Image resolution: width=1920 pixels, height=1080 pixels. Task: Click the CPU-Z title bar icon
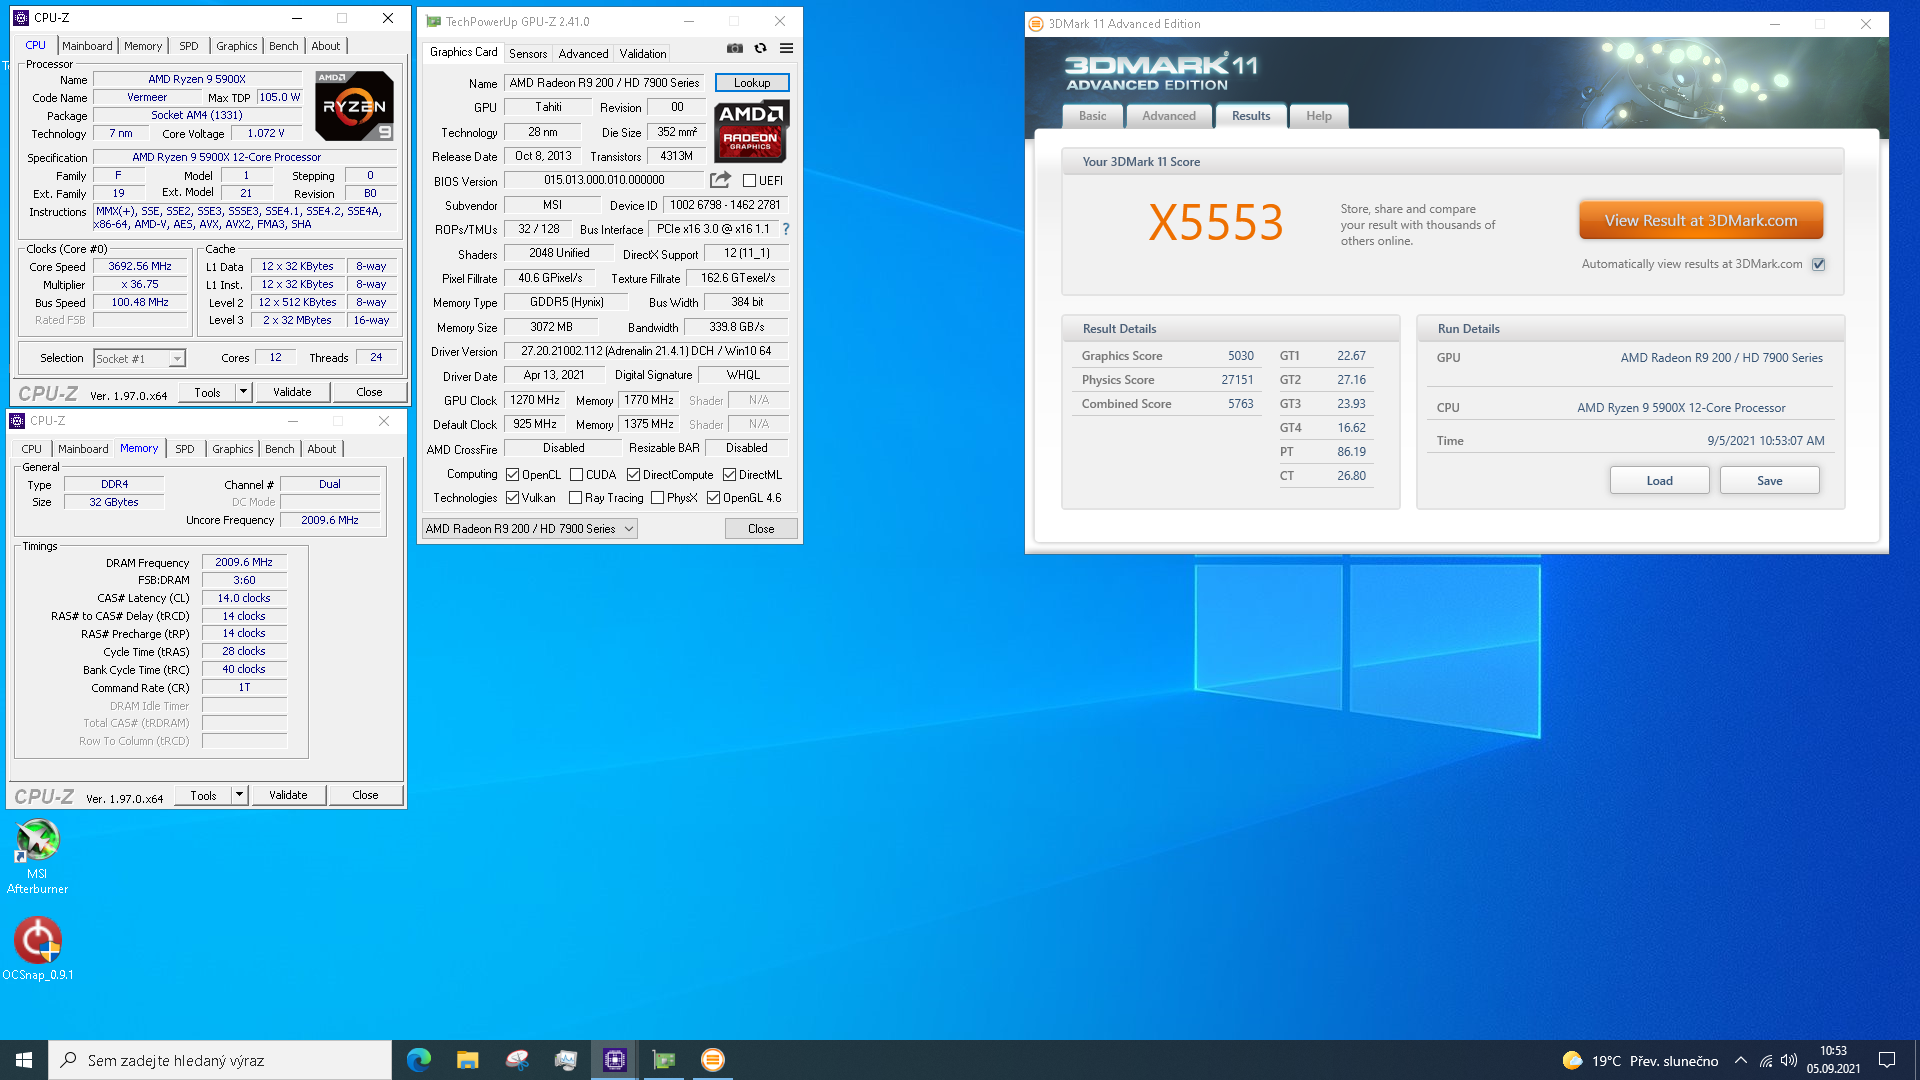[20, 18]
